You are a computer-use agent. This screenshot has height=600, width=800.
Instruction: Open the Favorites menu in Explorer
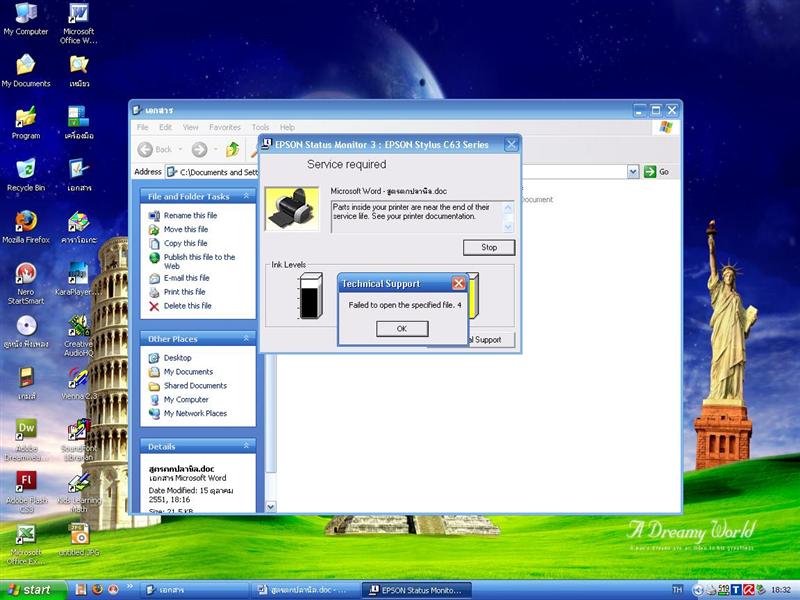[x=224, y=127]
